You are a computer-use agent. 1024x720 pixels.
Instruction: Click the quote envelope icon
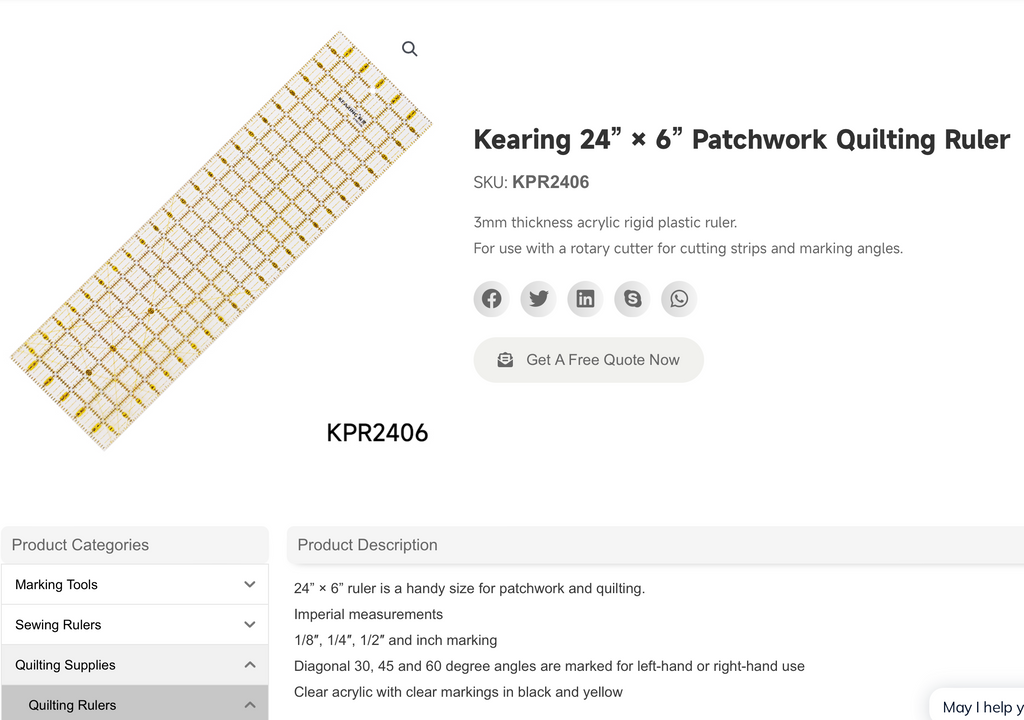[x=505, y=360]
